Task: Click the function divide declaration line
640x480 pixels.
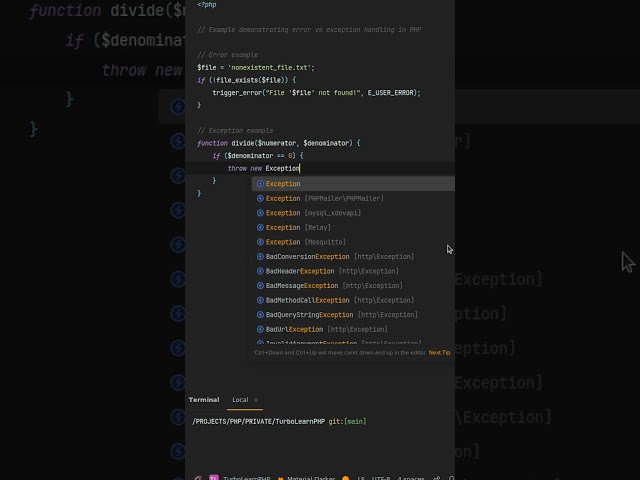Action: tap(279, 143)
